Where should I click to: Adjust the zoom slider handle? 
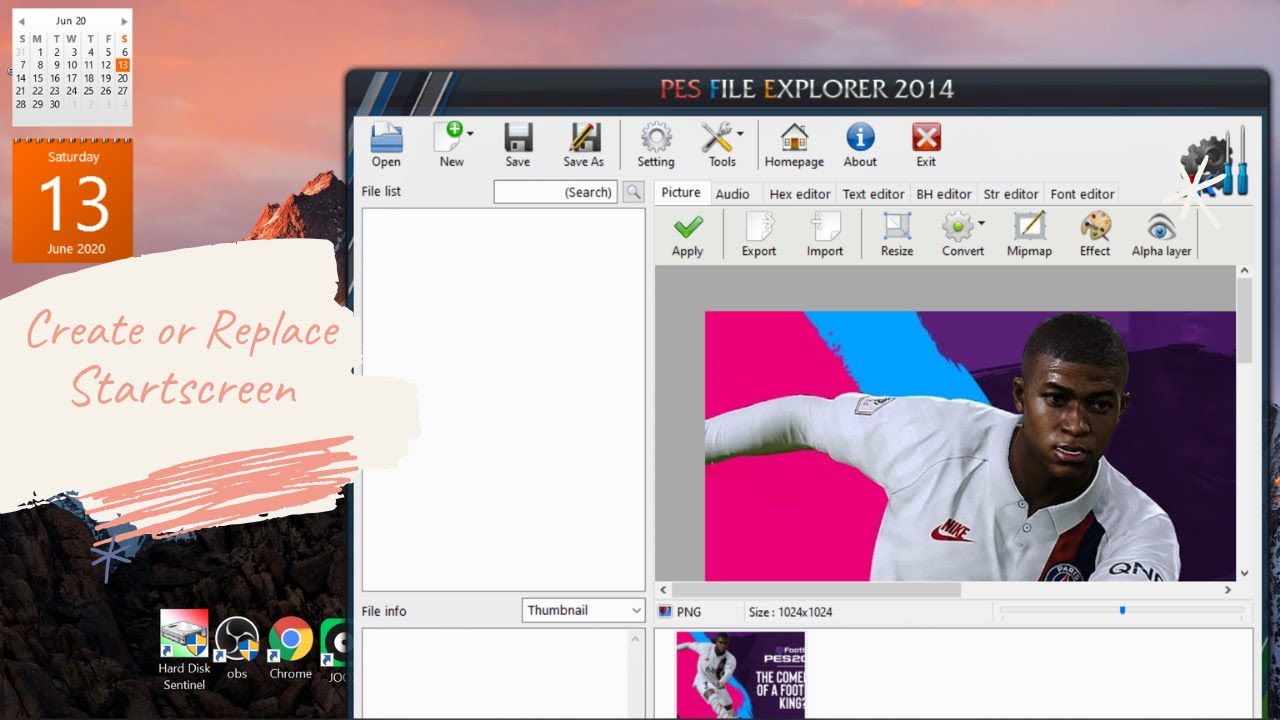coord(1122,610)
